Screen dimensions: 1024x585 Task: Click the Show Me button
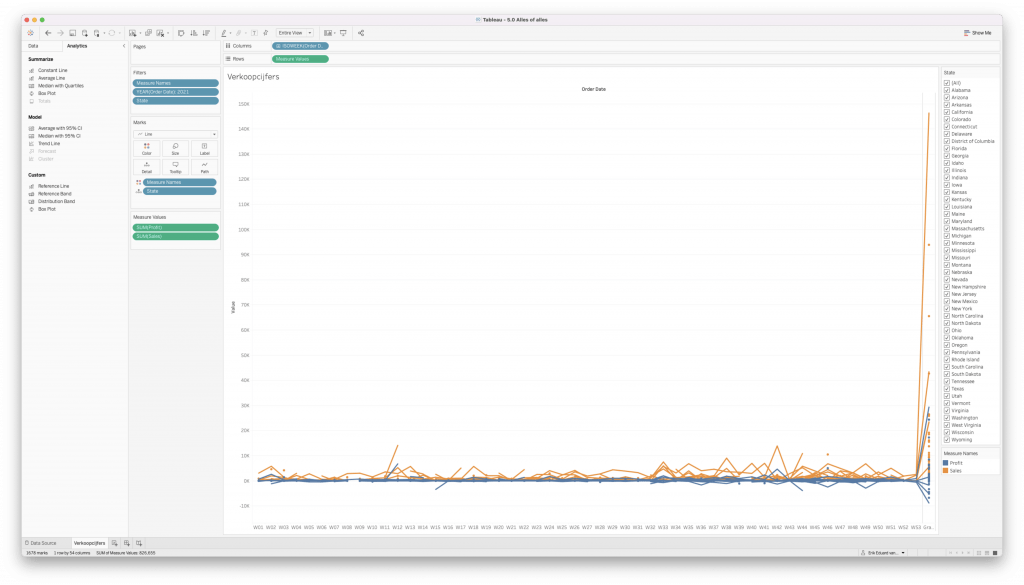click(978, 33)
